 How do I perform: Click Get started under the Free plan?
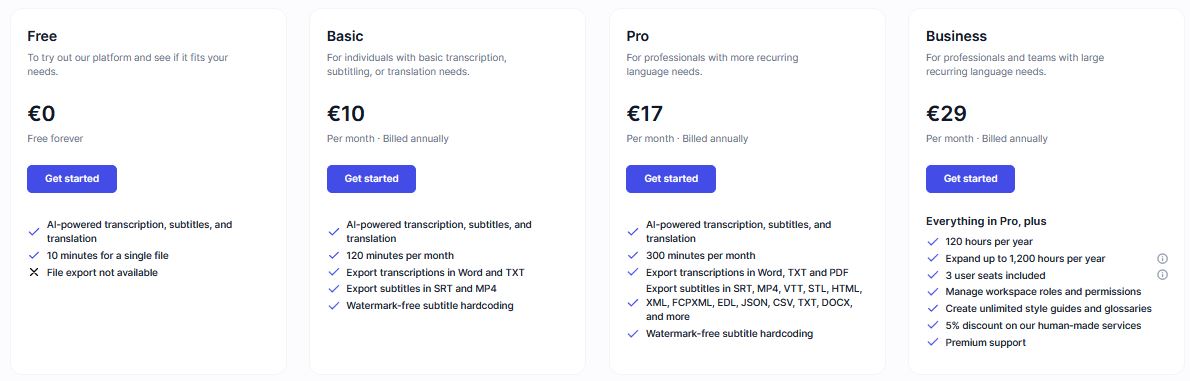click(72, 179)
